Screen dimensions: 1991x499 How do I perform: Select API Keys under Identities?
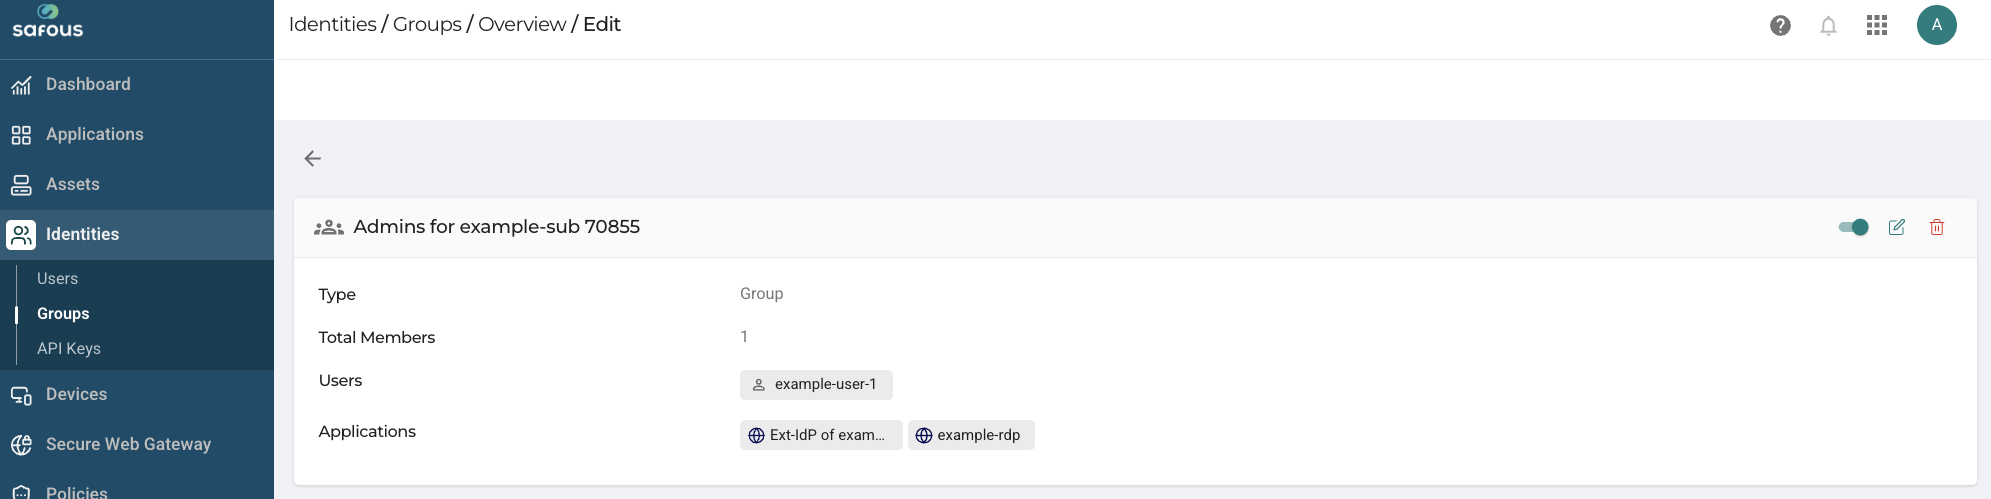[x=69, y=349]
